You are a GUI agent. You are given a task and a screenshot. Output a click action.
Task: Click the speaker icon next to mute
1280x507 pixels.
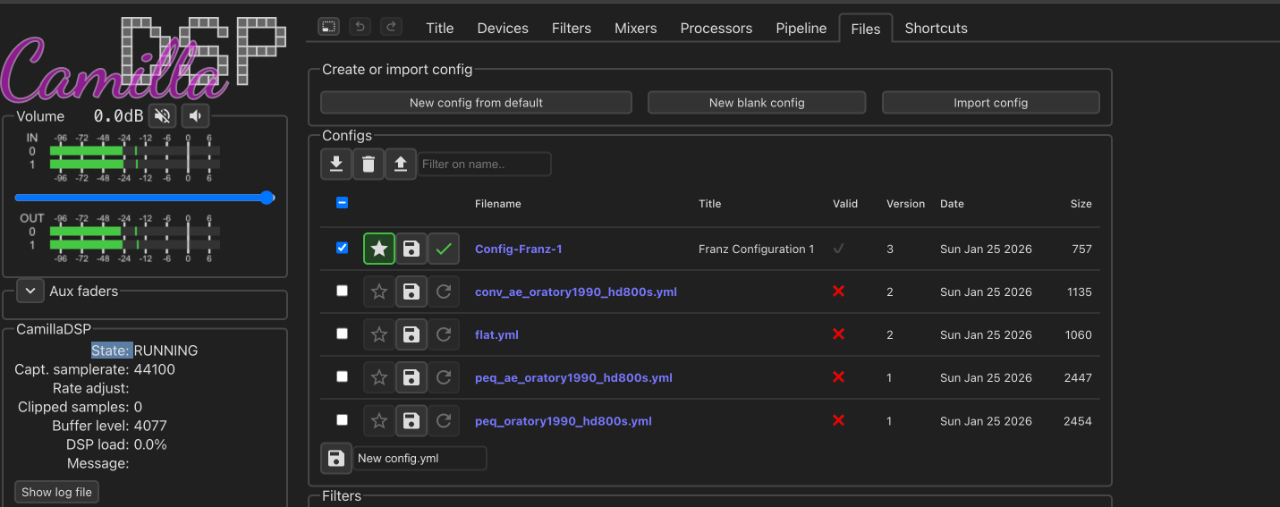(x=195, y=116)
